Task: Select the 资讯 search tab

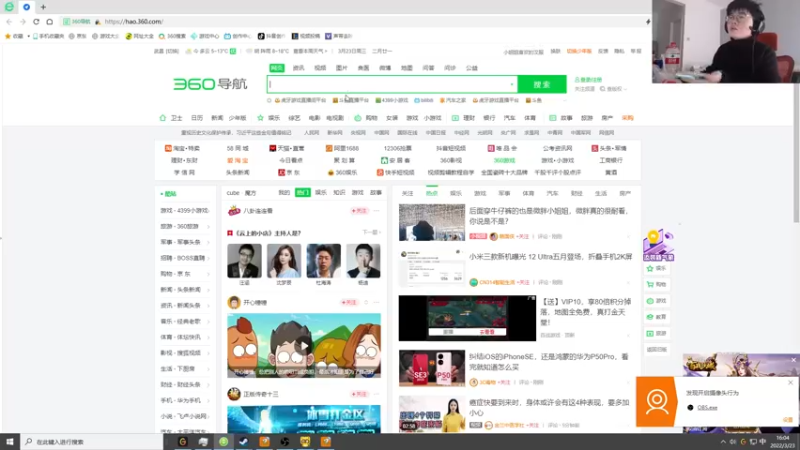Action: (298, 68)
